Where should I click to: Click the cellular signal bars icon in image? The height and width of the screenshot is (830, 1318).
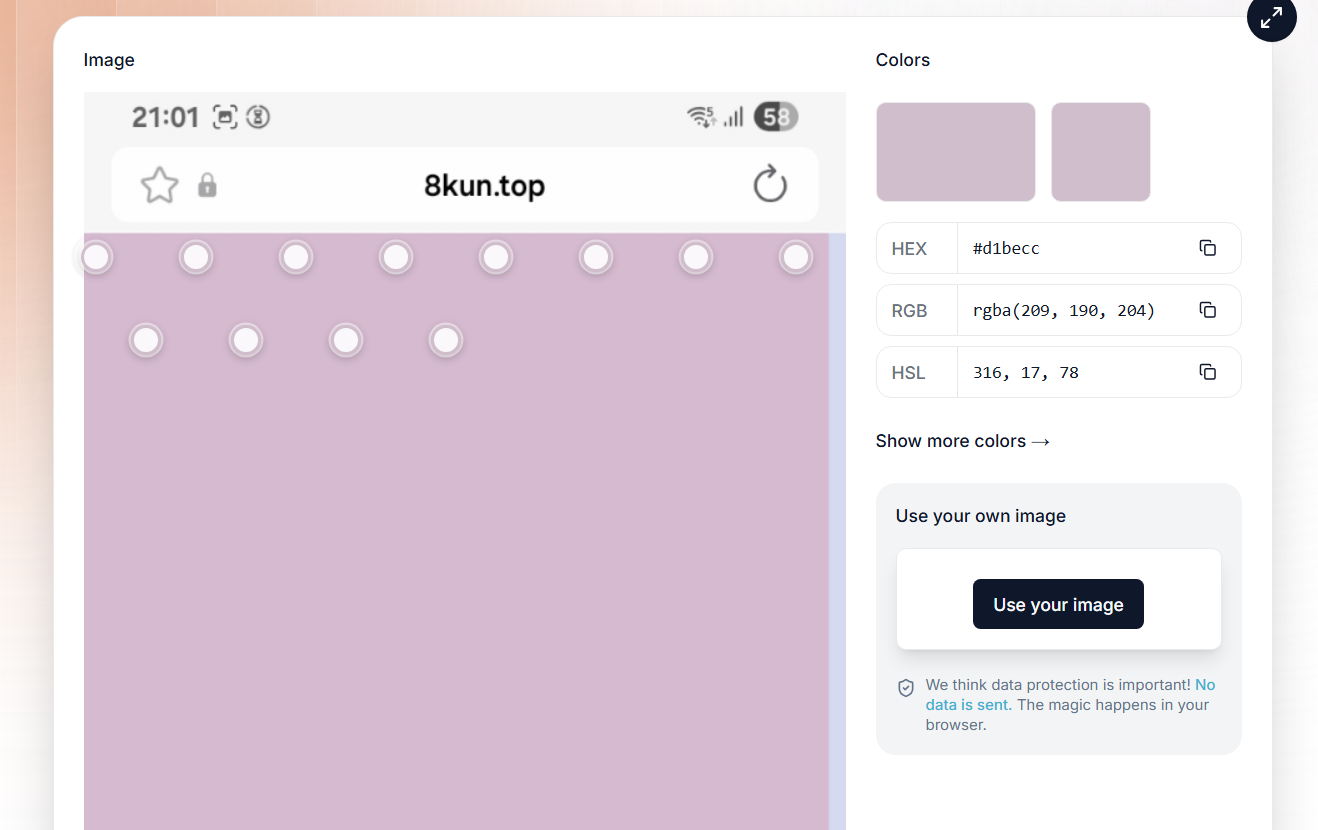click(734, 118)
